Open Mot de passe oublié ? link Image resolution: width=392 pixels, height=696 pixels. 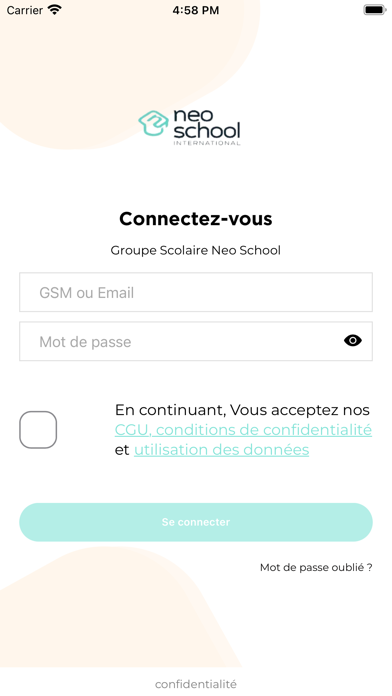point(316,567)
